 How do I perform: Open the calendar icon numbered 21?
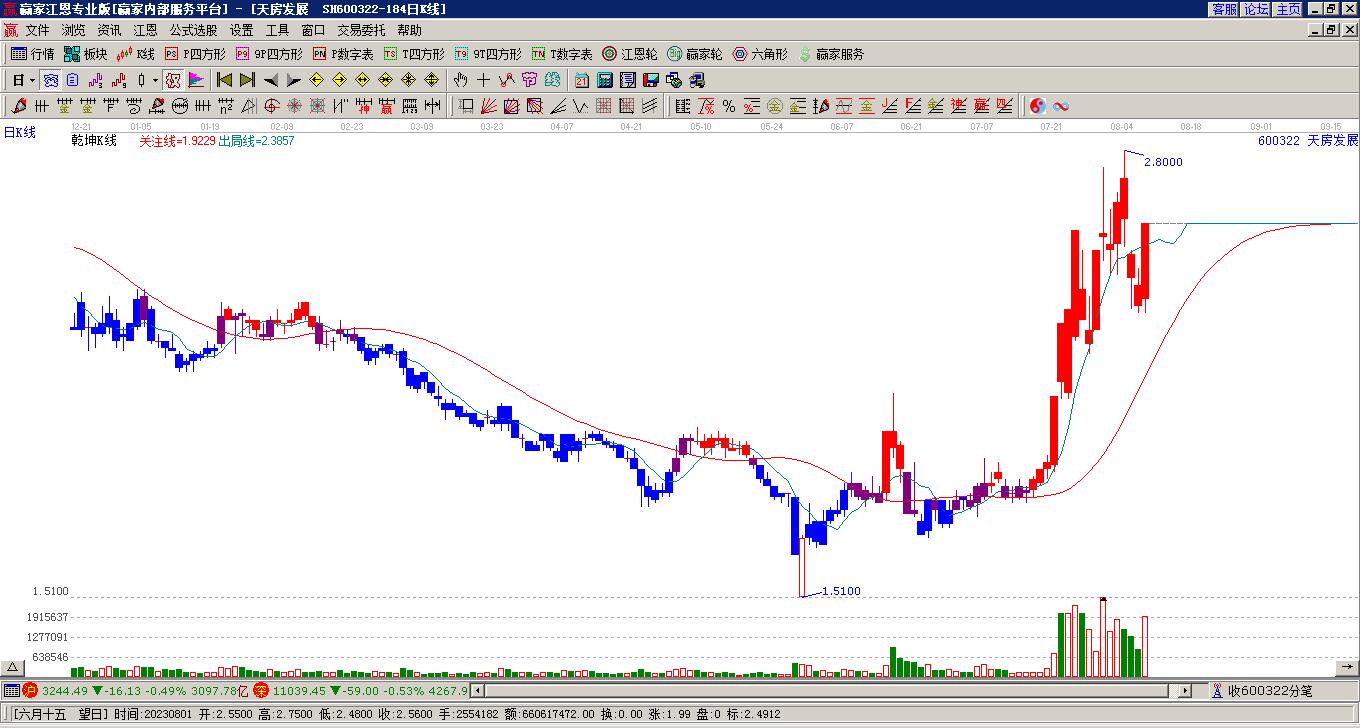pos(582,80)
